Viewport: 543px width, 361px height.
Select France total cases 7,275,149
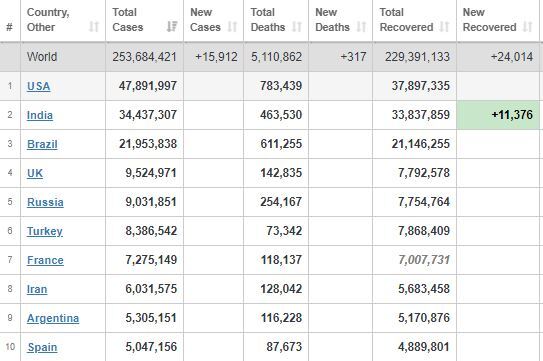151,261
